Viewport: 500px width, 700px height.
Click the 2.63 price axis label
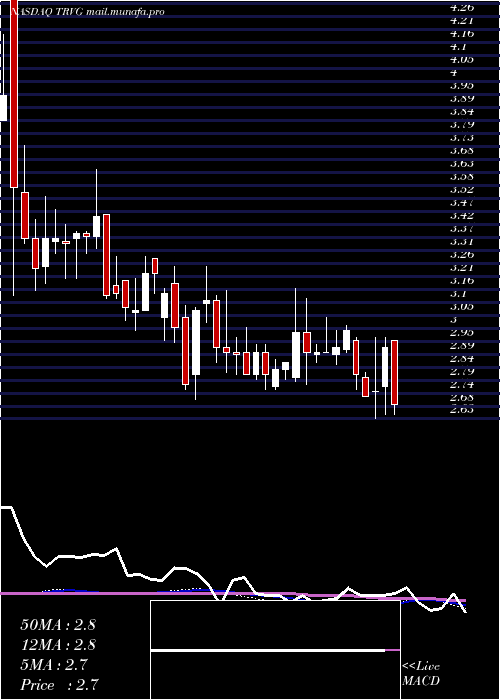(x=462, y=410)
